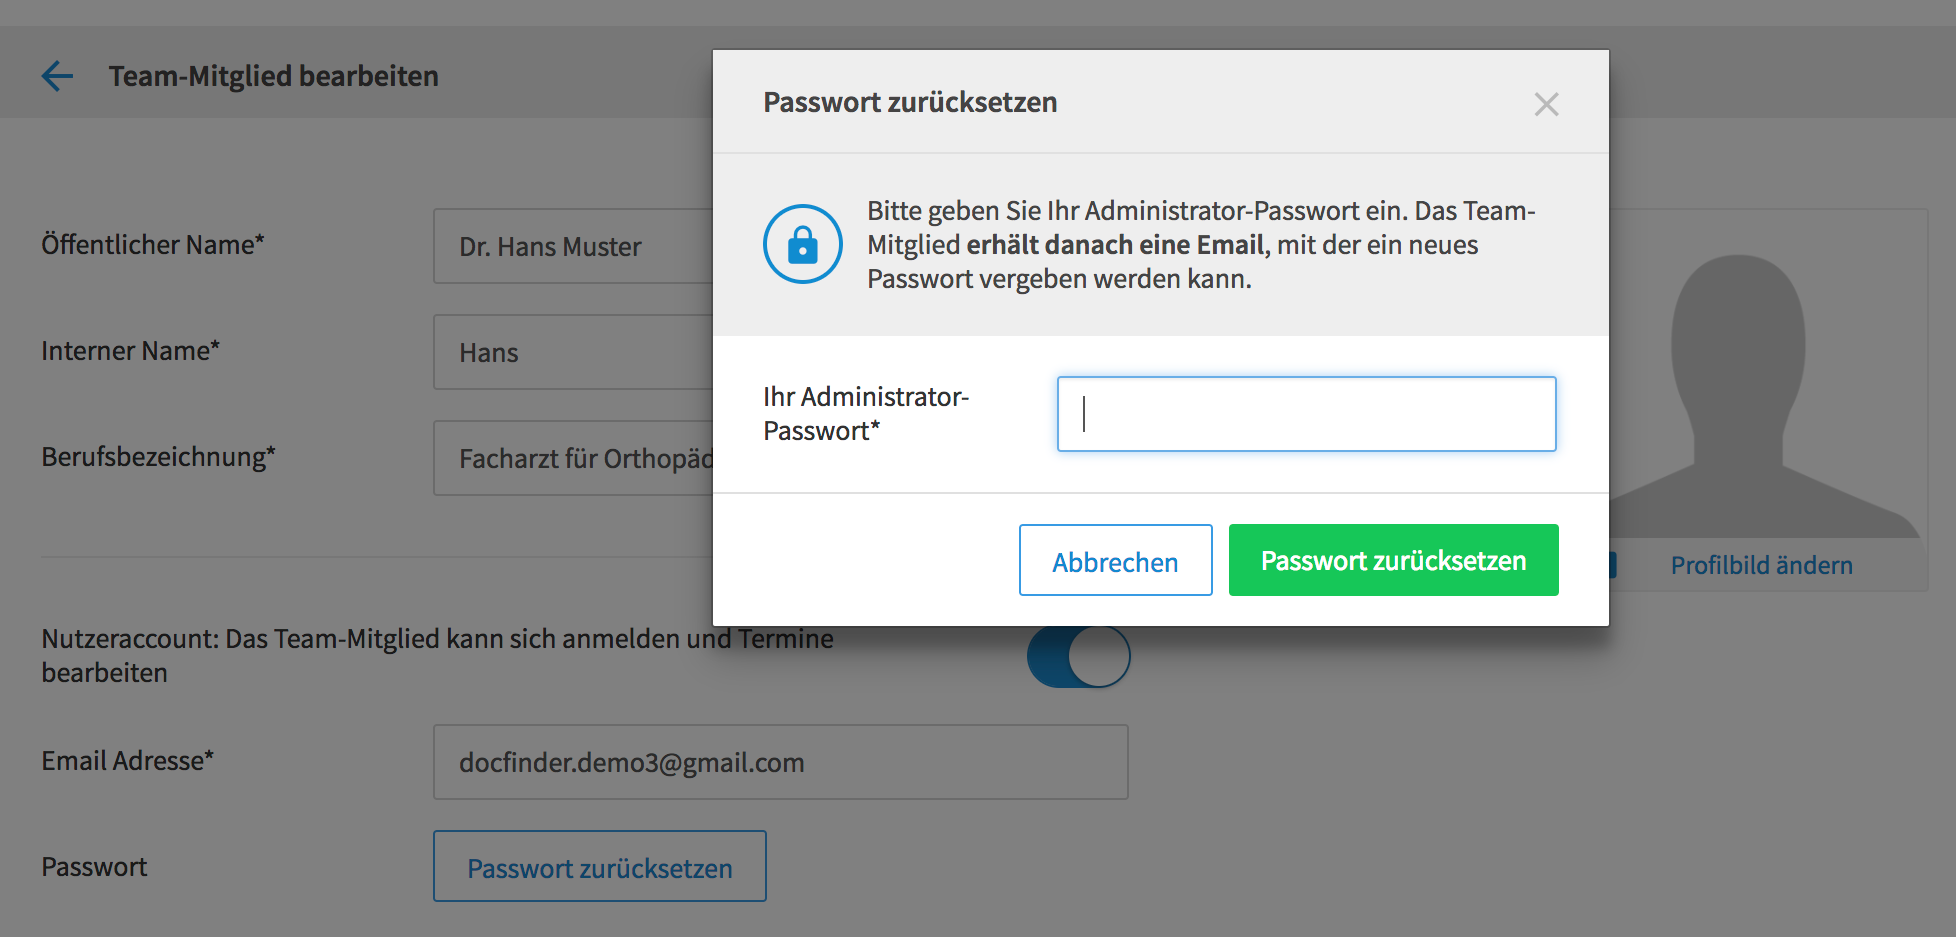Click the Email Adresse field
This screenshot has height=937, width=1956.
pos(780,762)
